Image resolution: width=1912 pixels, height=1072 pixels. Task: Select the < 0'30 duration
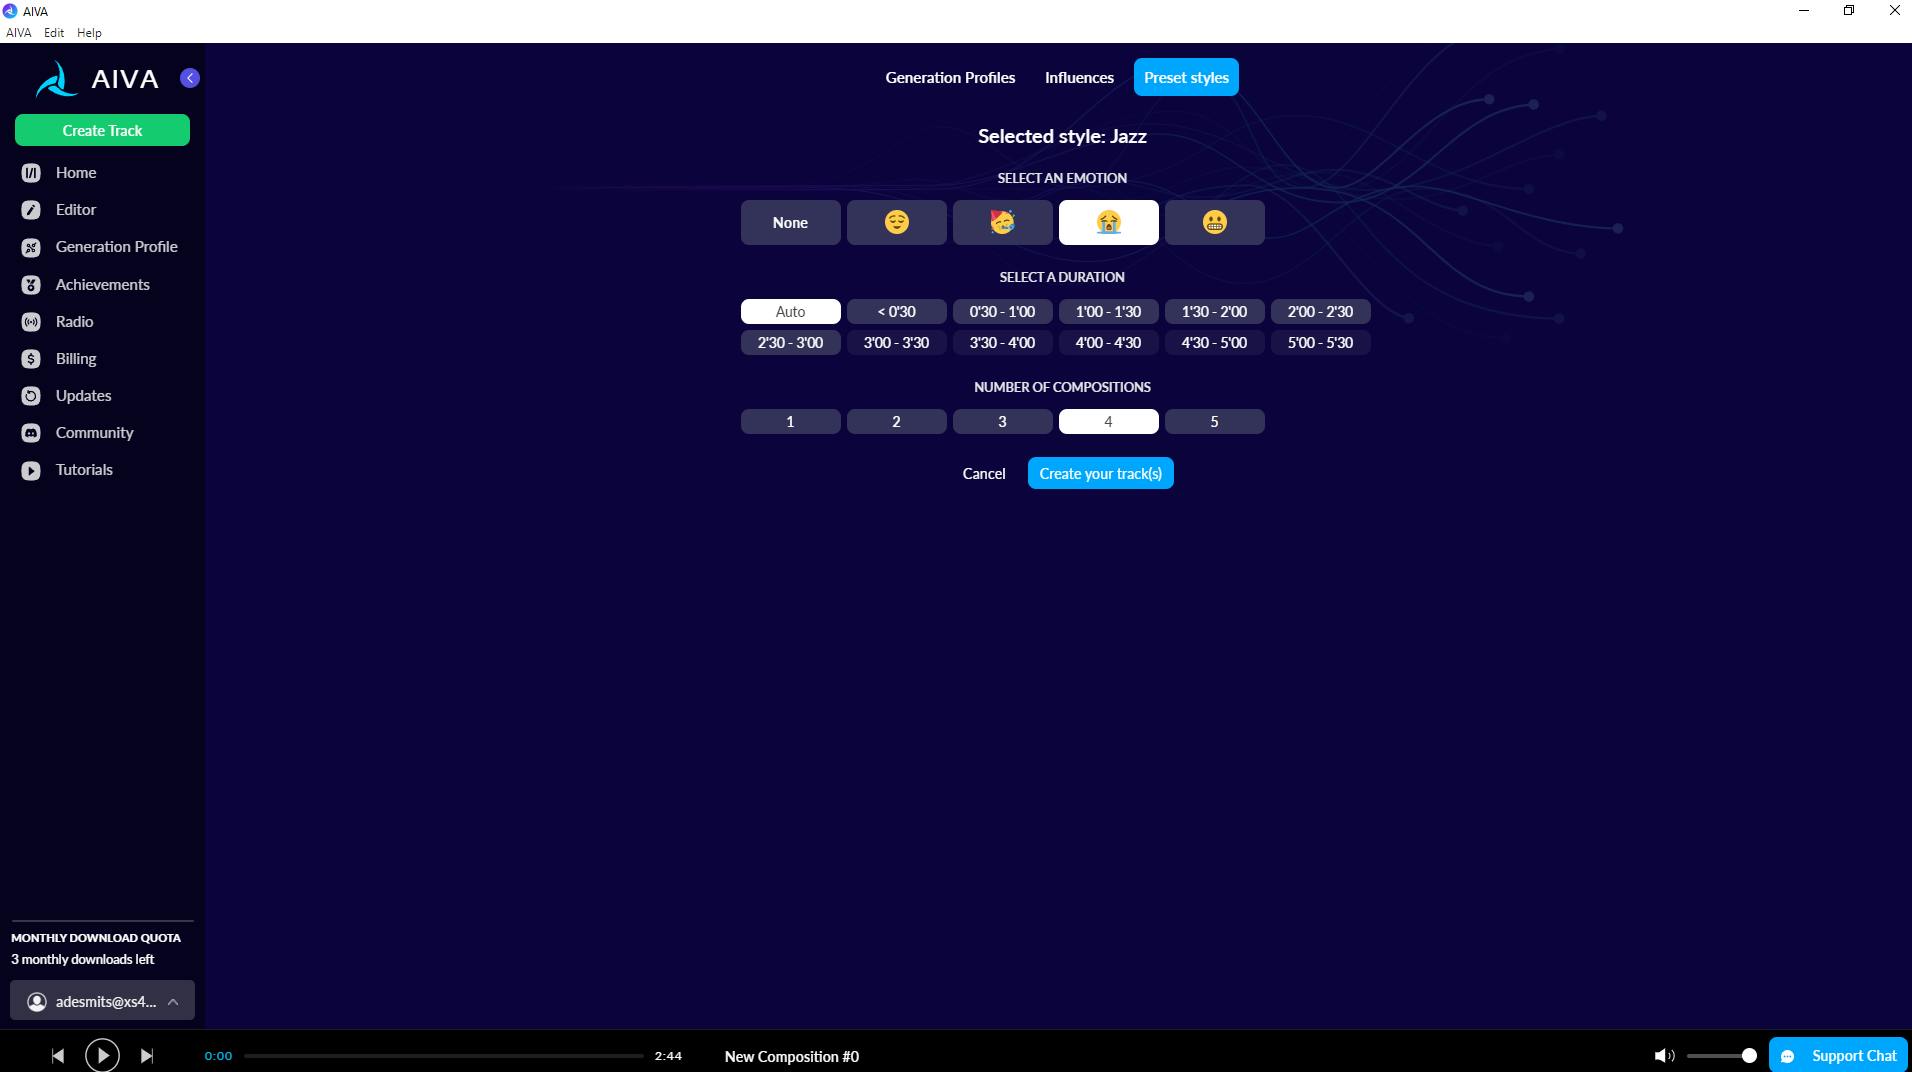896,312
